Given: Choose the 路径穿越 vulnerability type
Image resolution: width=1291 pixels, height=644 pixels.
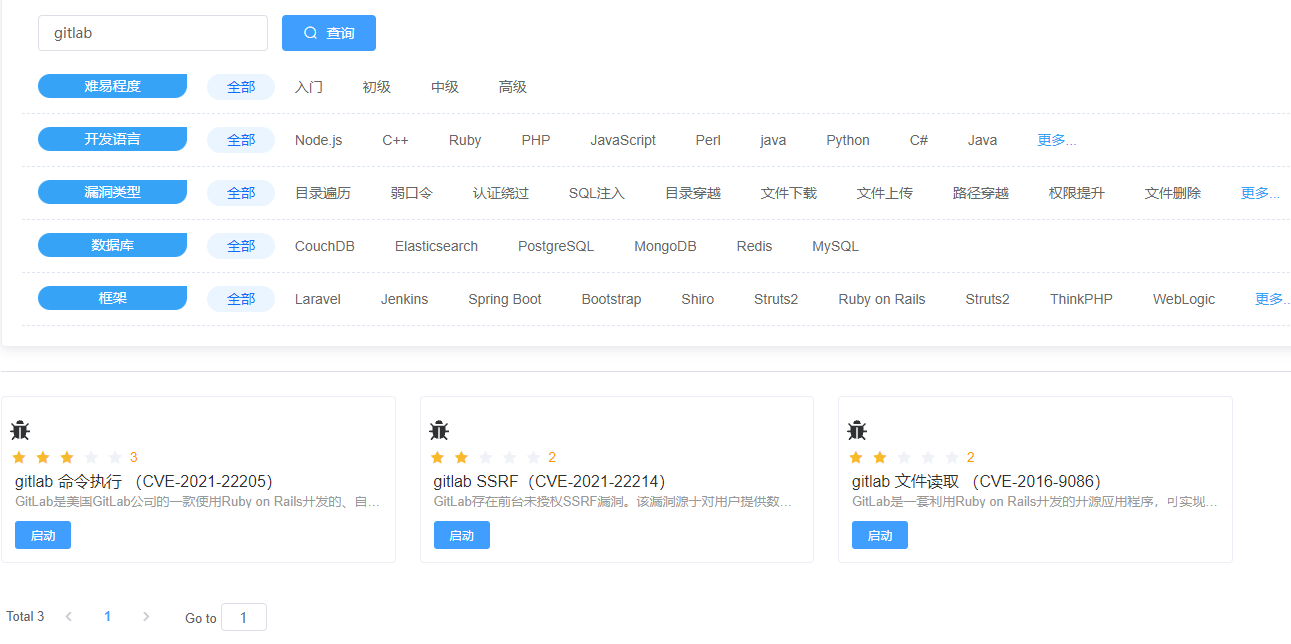Looking at the screenshot, I should (981, 193).
